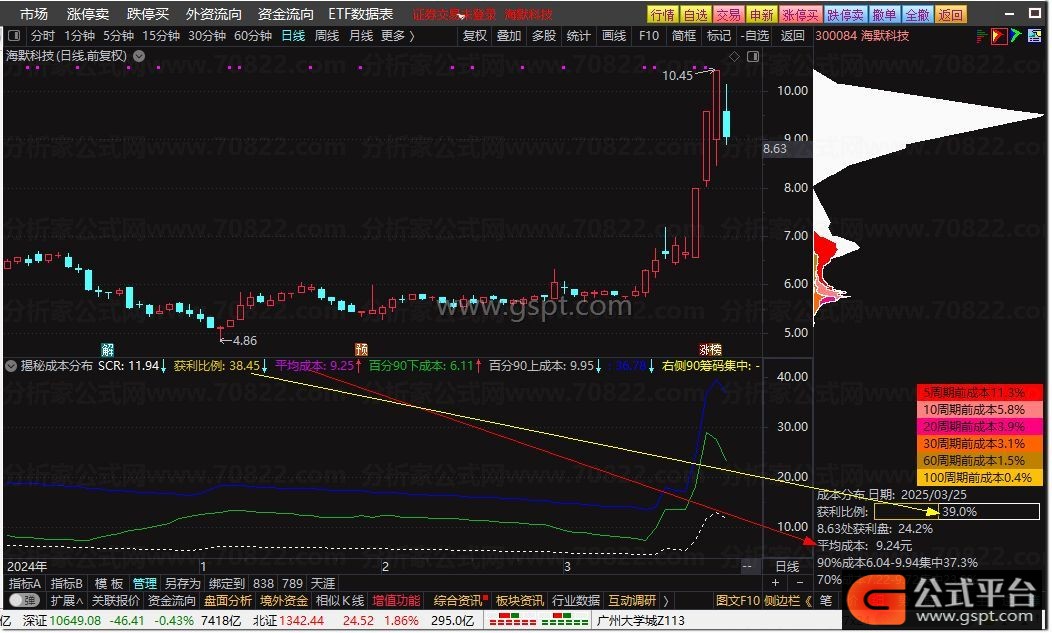Switch to the 60分钟 timeframe
The image size is (1052, 633).
pos(253,36)
